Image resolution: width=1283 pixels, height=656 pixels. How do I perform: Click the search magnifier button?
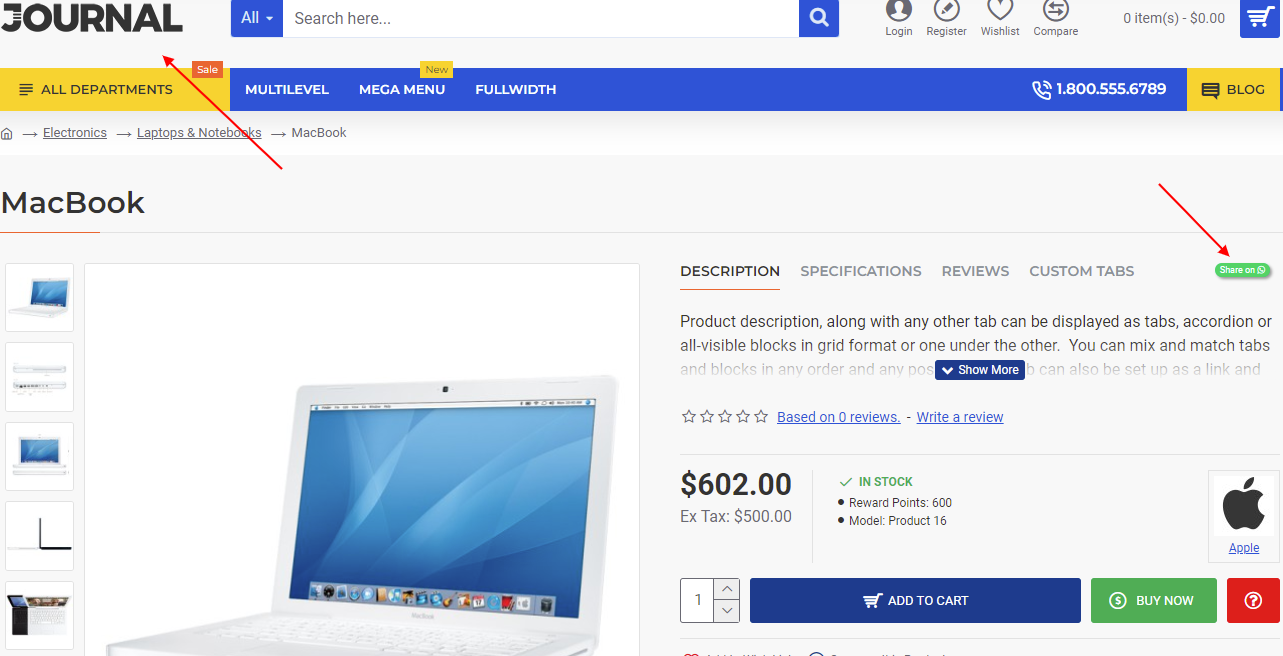pos(819,18)
